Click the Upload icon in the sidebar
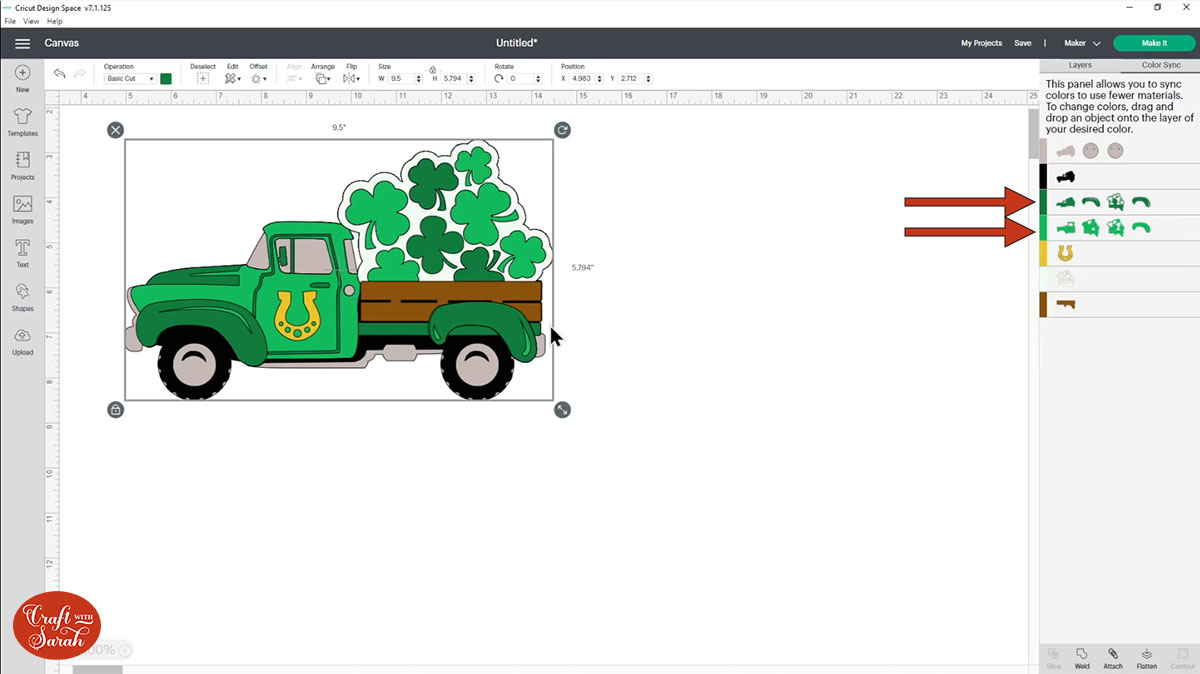The height and width of the screenshot is (674, 1200). [22, 340]
